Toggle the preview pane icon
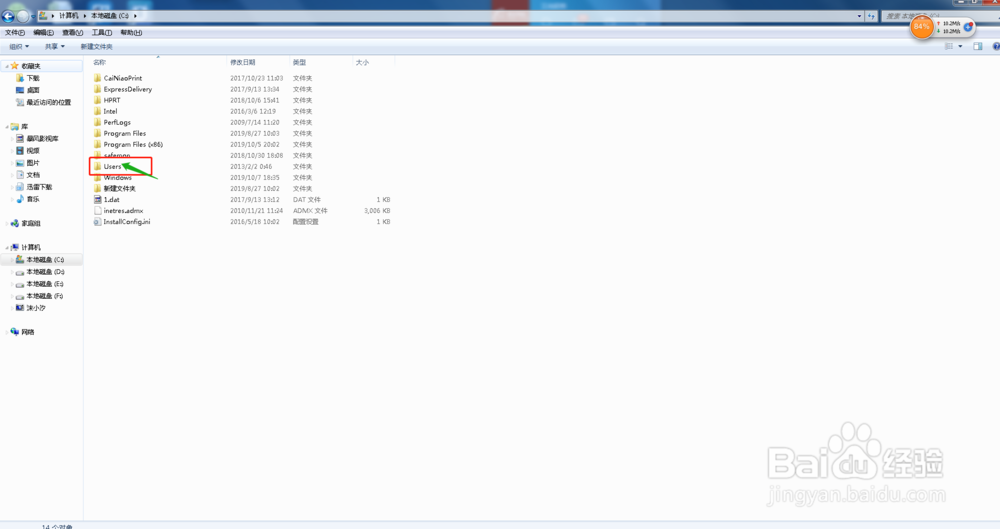The height and width of the screenshot is (529, 1000). point(978,47)
